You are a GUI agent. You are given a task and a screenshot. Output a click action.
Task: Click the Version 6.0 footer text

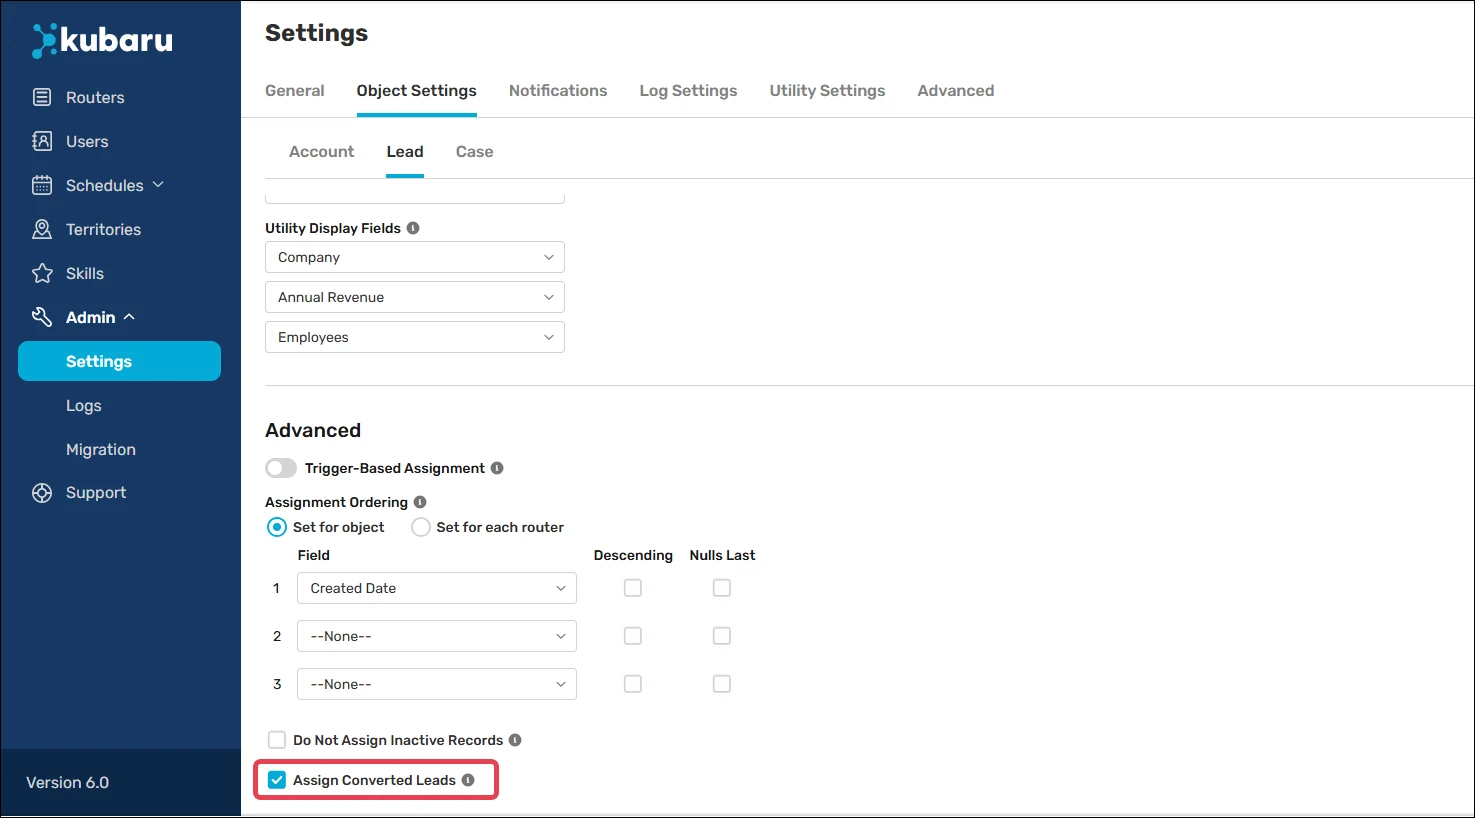coord(68,782)
